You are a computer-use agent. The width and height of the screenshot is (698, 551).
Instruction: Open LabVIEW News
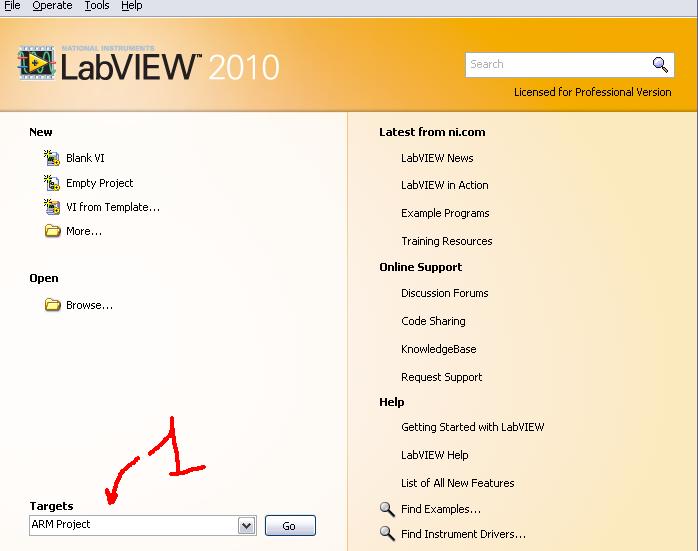(437, 158)
